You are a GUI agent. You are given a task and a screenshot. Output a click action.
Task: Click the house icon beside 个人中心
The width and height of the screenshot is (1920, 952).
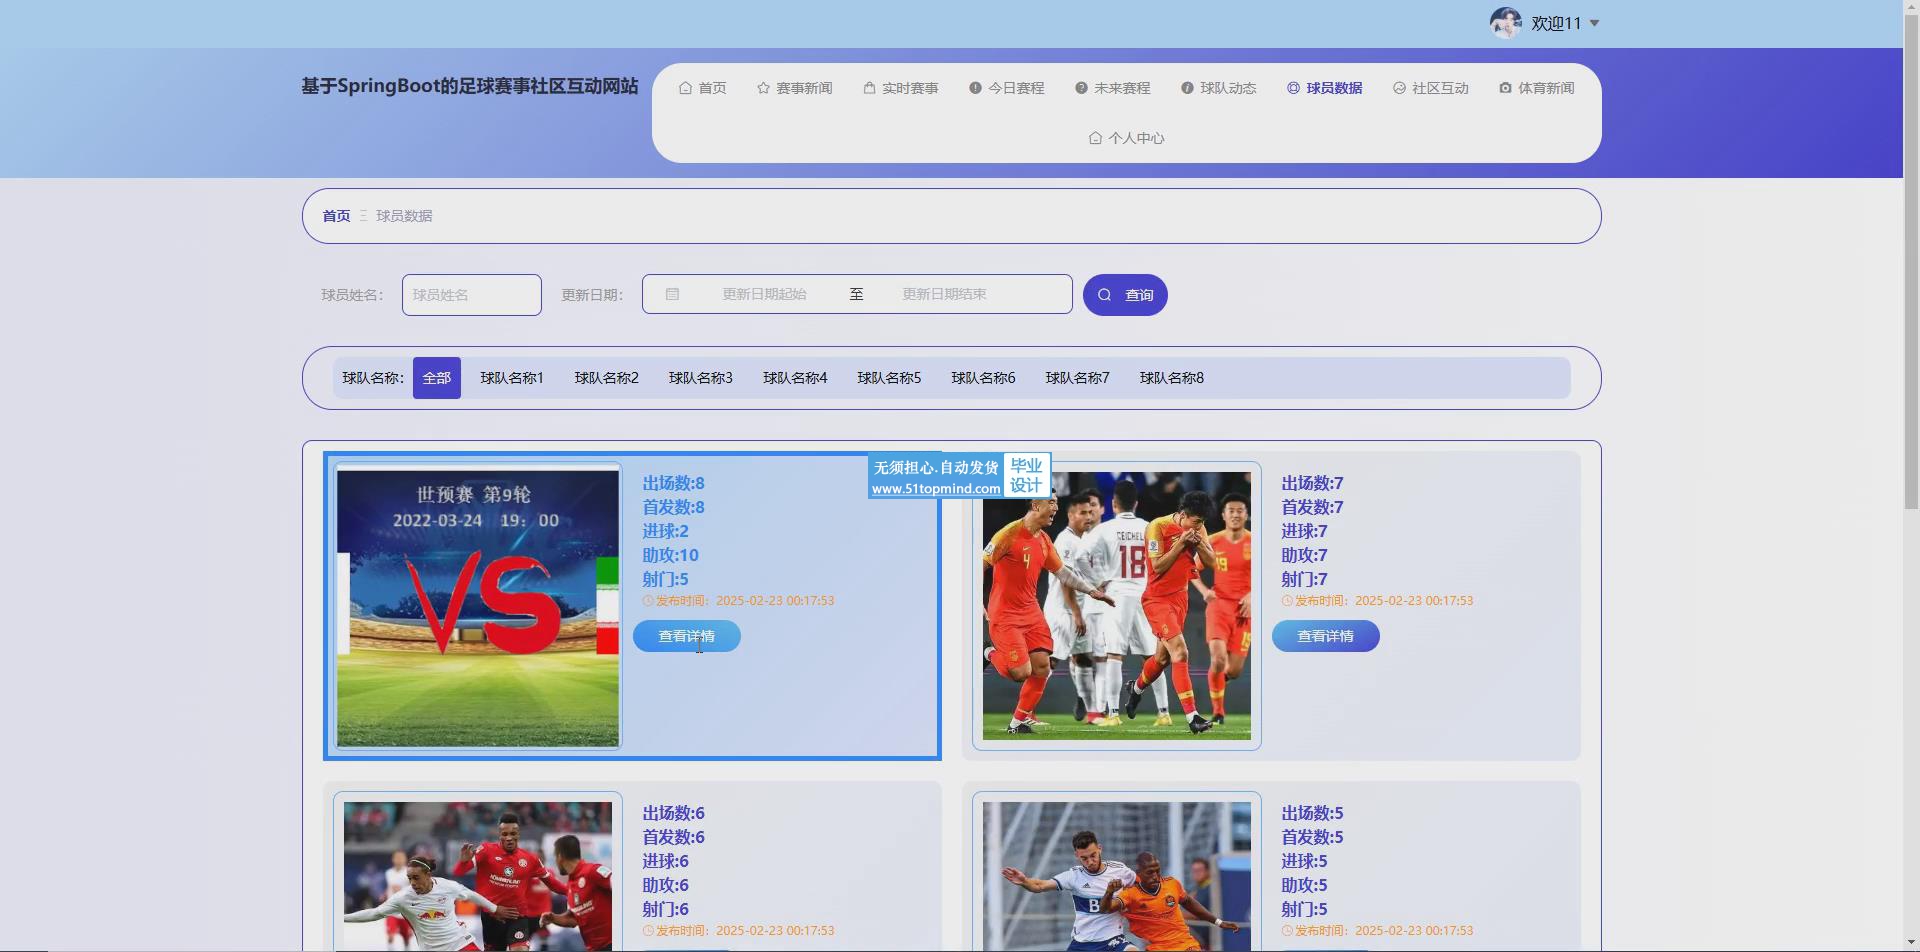(1095, 138)
